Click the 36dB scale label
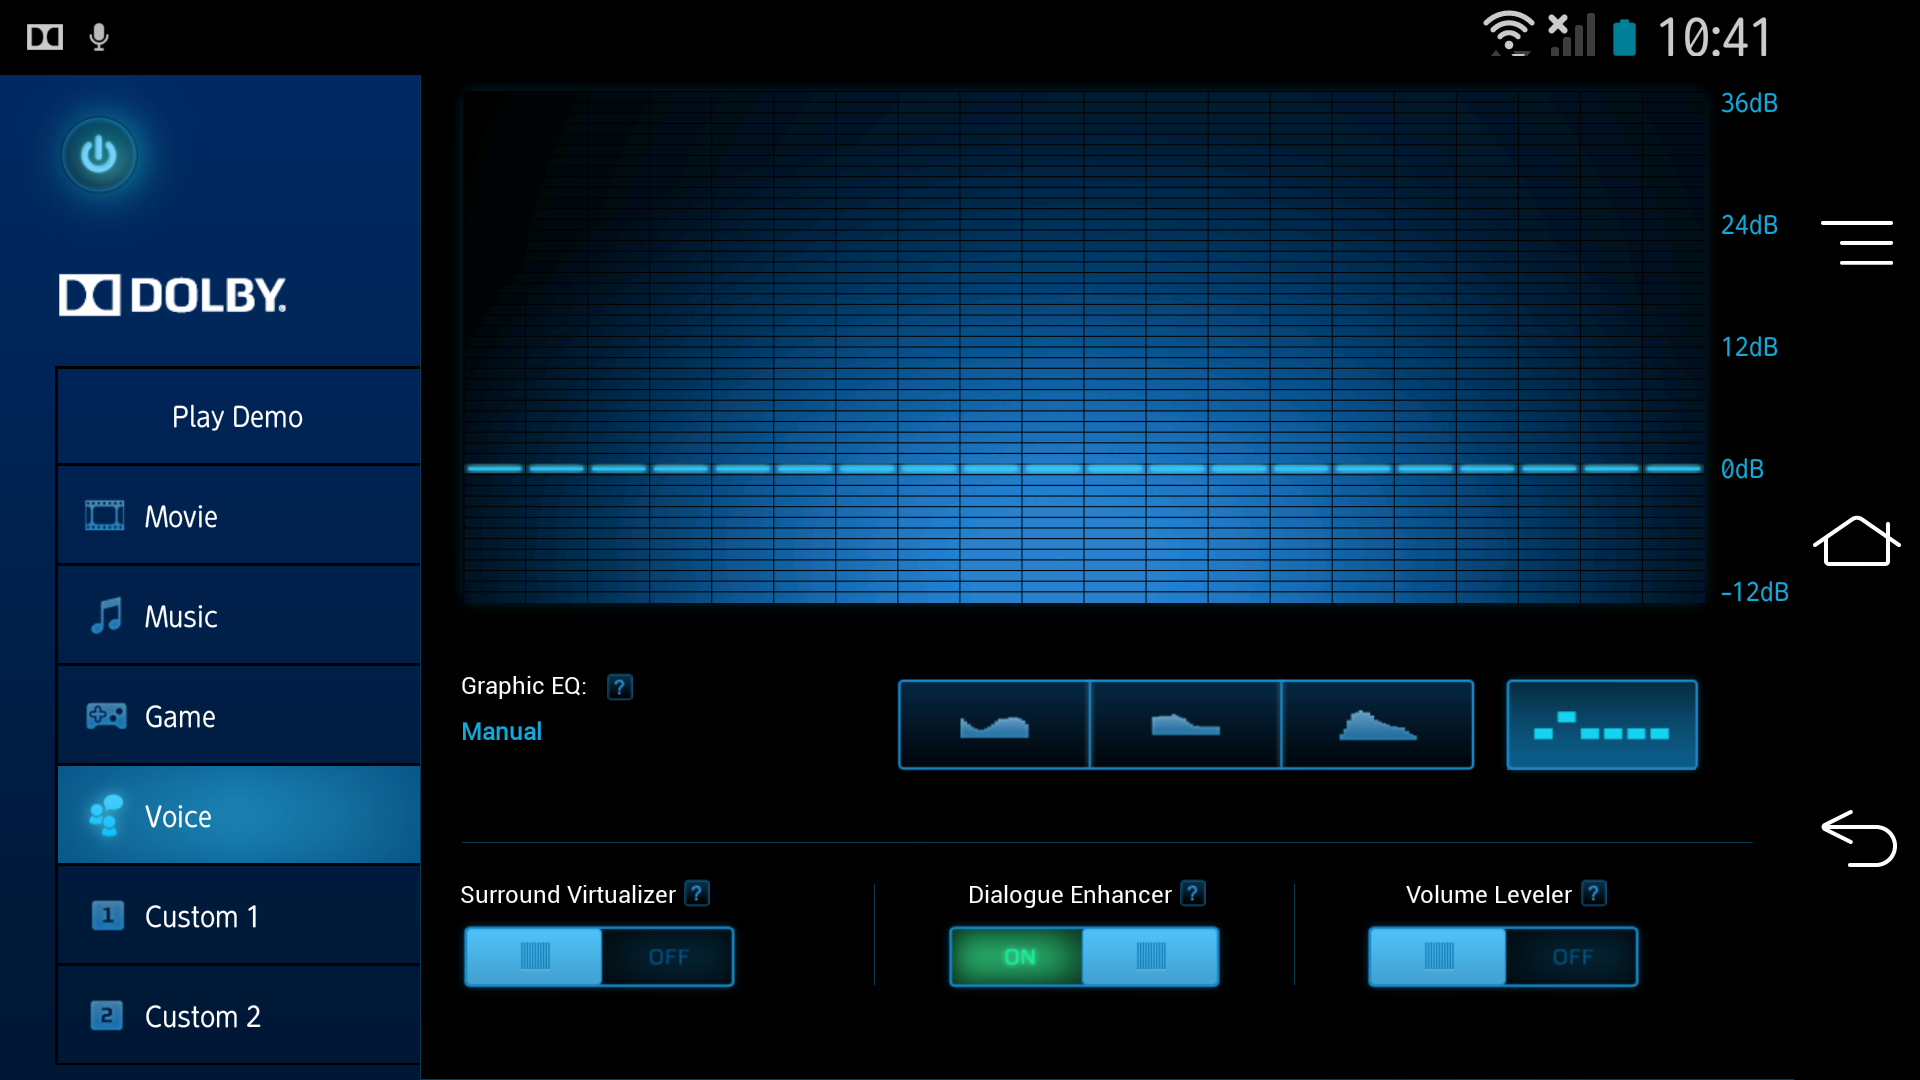 (1749, 103)
